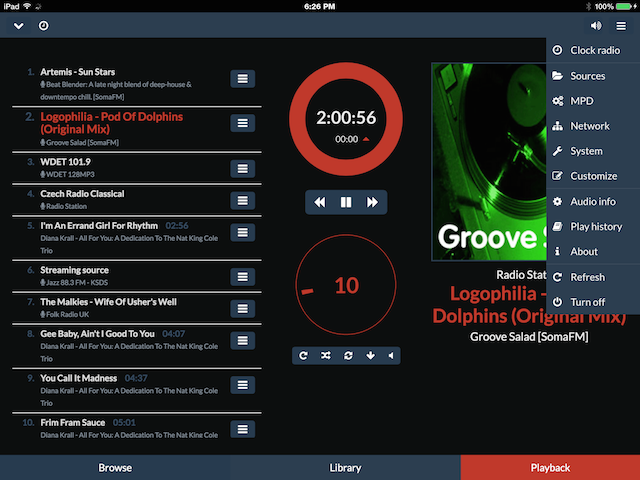This screenshot has height=480, width=640.
Task: Open Clock radio from the menu
Action: [593, 50]
